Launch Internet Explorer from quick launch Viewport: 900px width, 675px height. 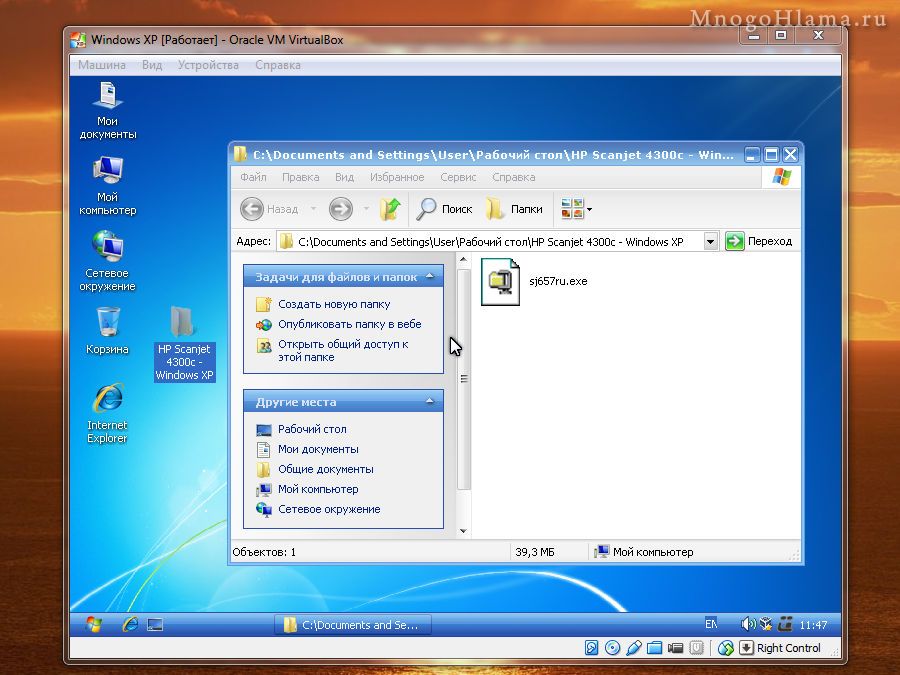[x=130, y=624]
